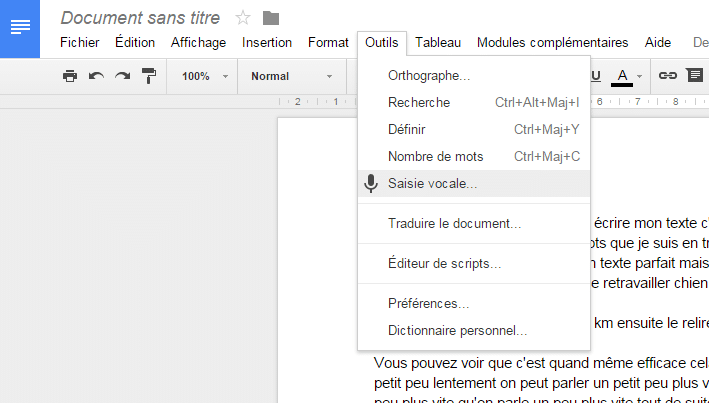
Task: Click the Print icon
Action: pyautogui.click(x=70, y=76)
